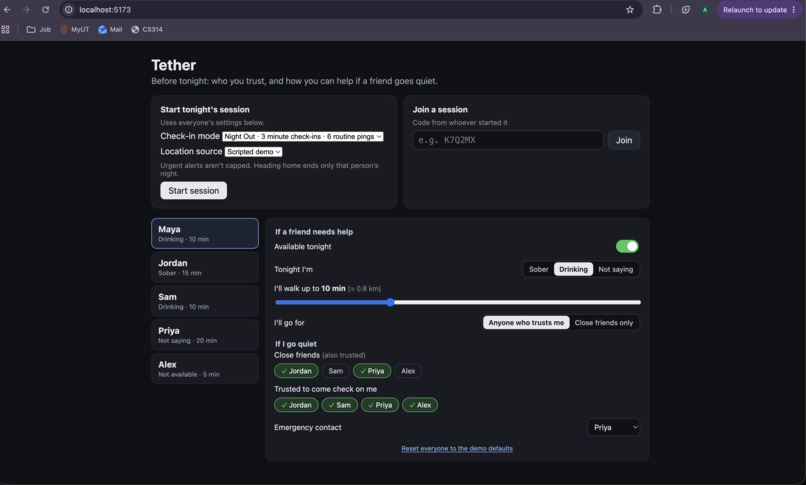Click the 'If I go quiet' heading
806x485 pixels.
point(296,344)
